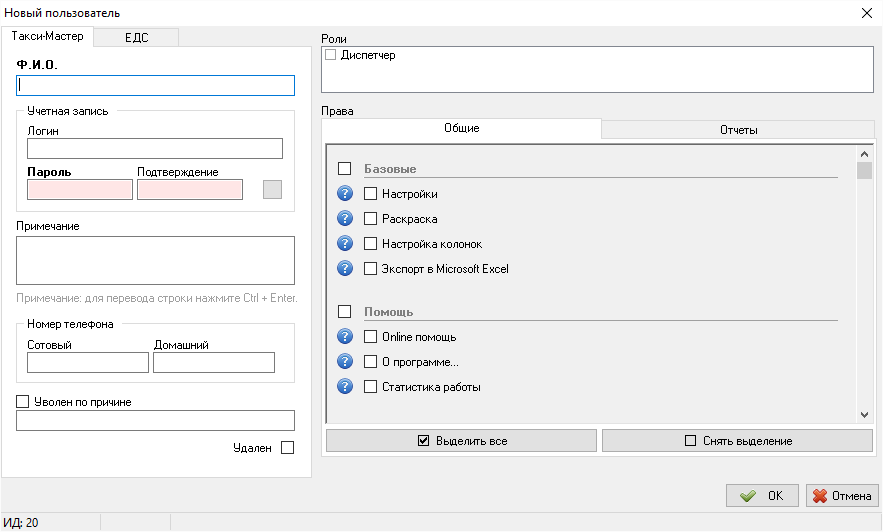883x532 pixels.
Task: Click small gray button beside Подтверждение field
Action: pos(272,190)
